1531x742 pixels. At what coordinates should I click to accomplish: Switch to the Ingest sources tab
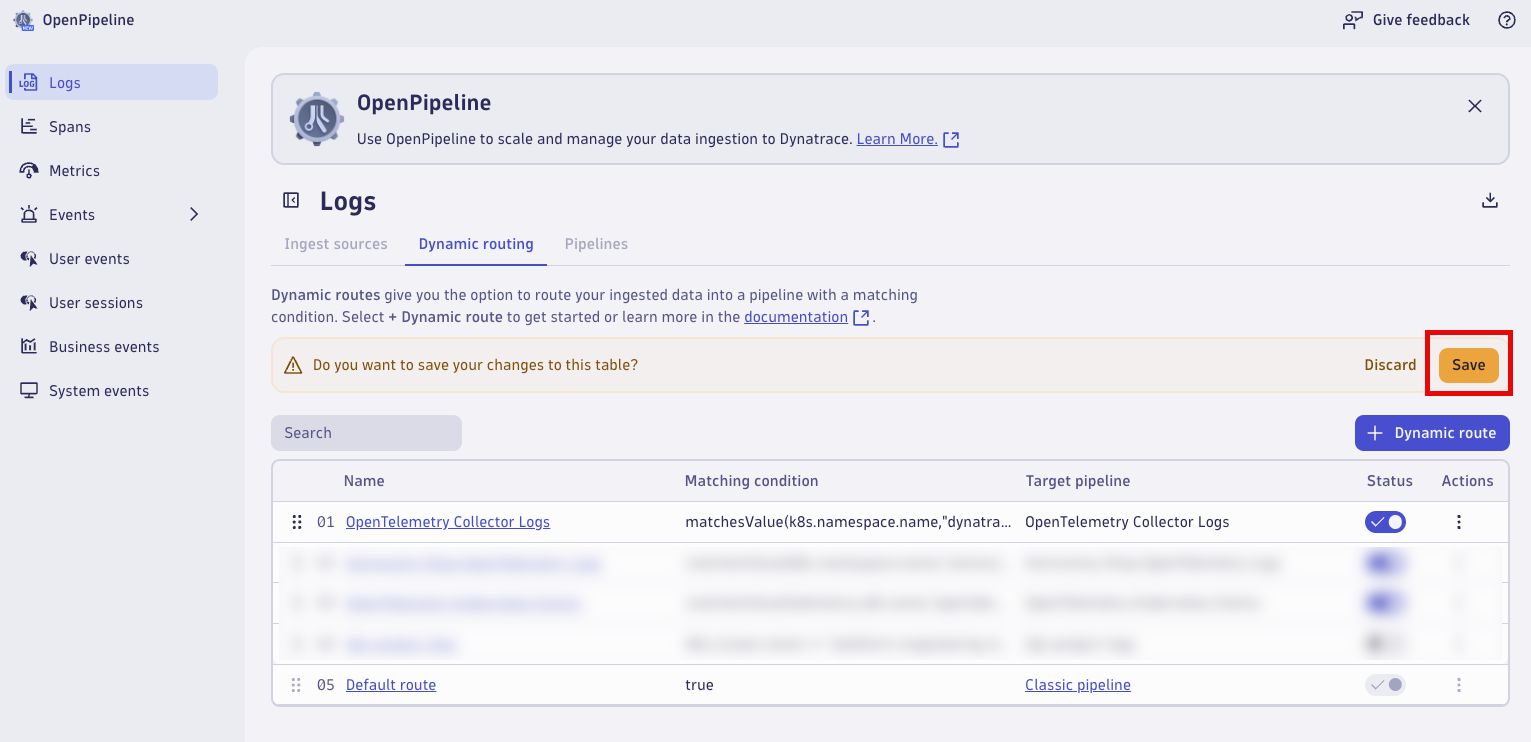(x=336, y=244)
